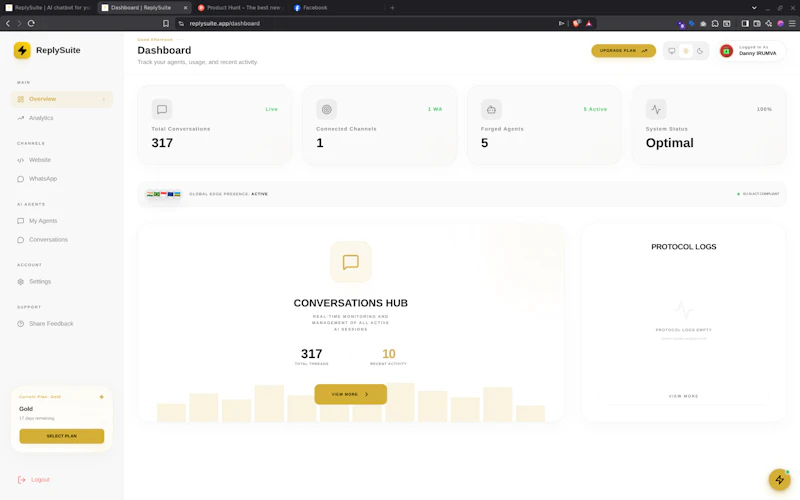Open the browser hamburger menu
Screen dimensions: 800x500
[792, 23]
